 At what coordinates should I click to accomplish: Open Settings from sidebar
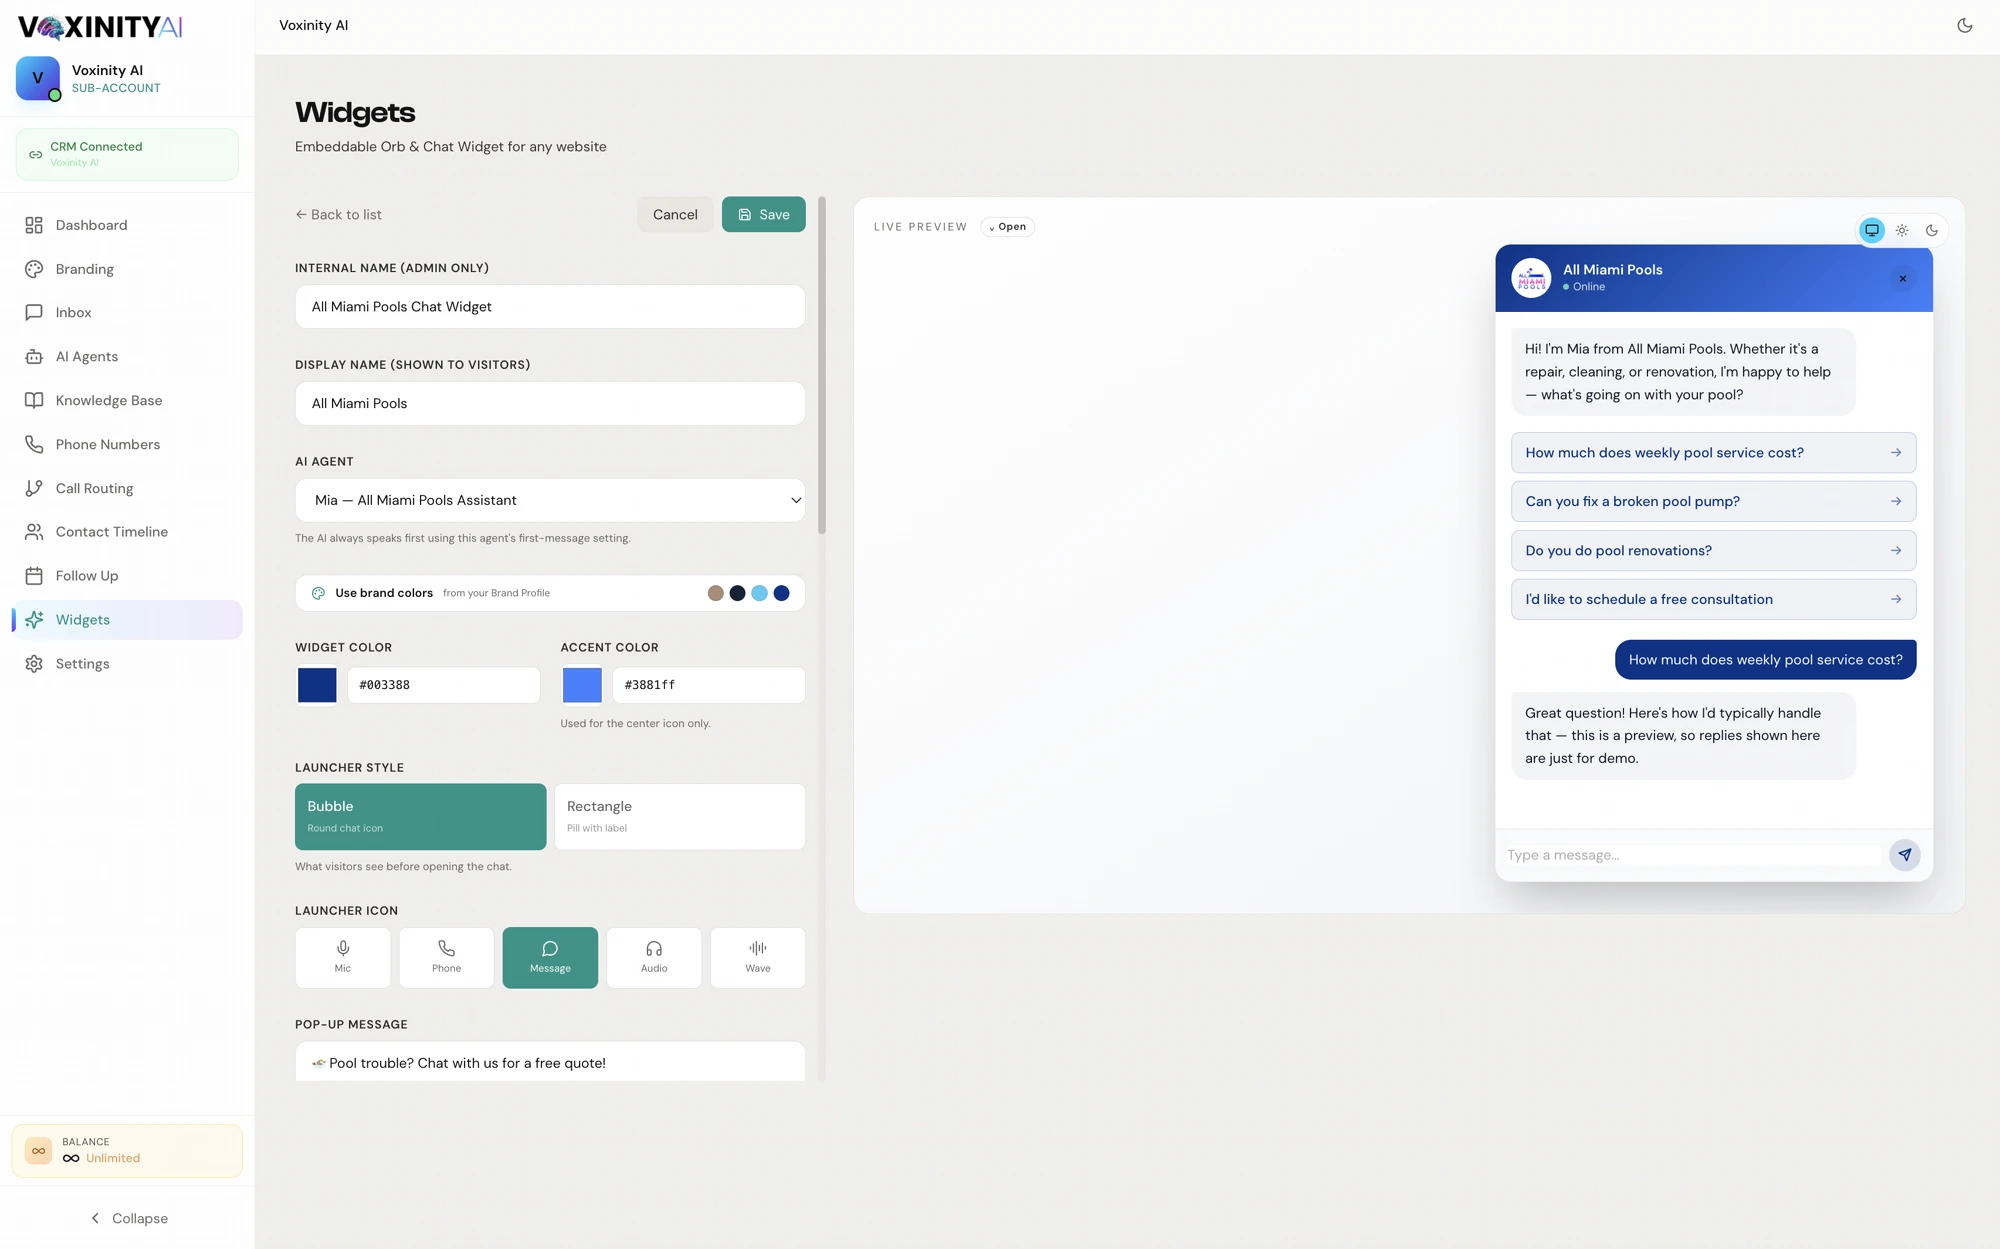128,664
